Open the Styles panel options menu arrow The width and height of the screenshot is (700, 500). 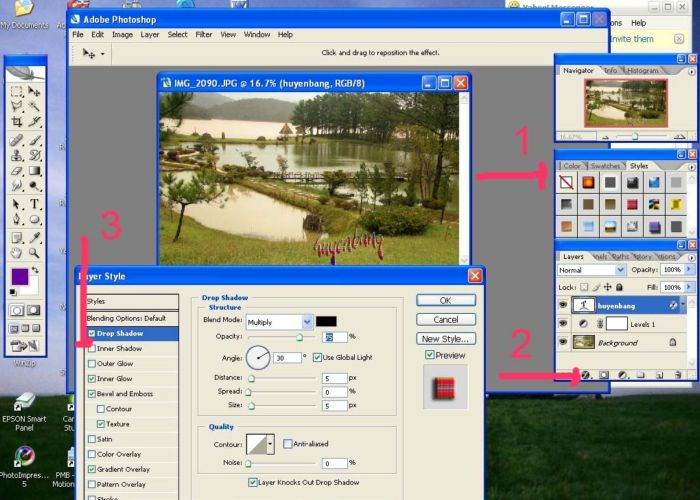tap(692, 167)
